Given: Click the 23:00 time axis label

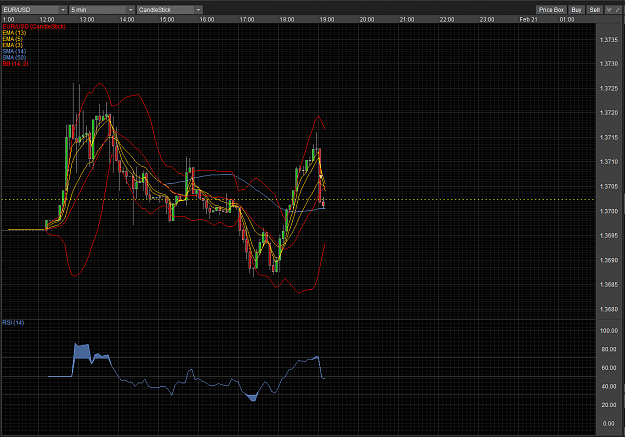Looking at the screenshot, I should [487, 19].
